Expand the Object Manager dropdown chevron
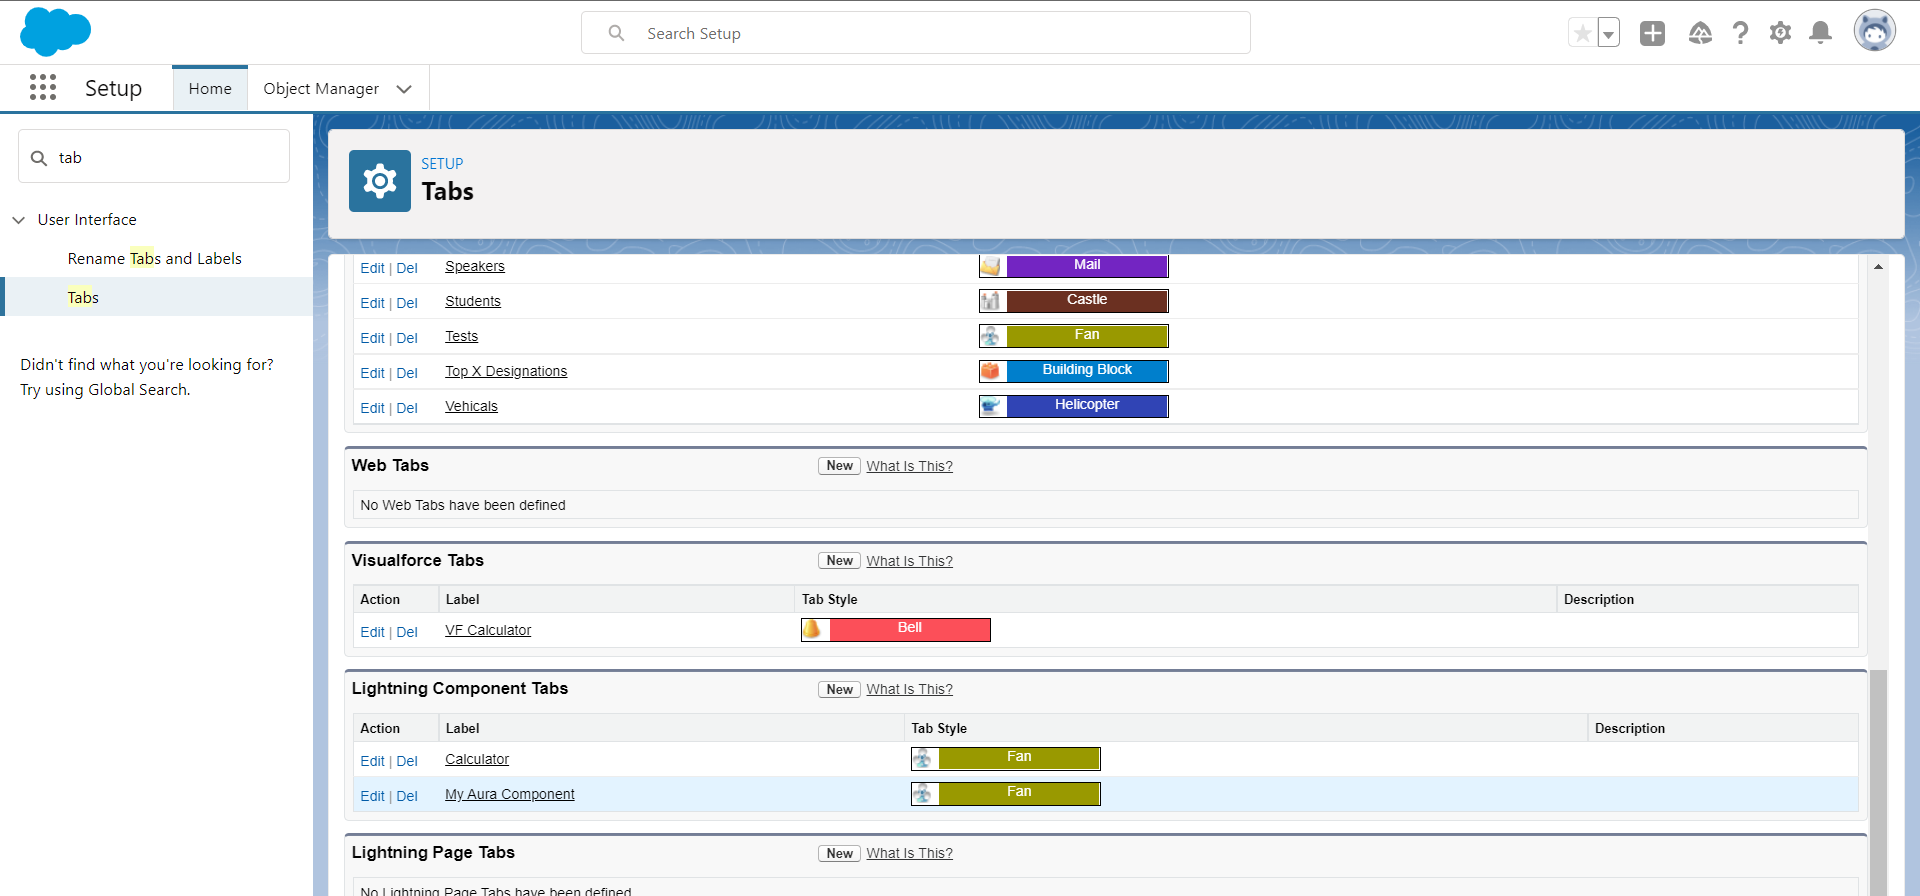Viewport: 1920px width, 896px height. (x=404, y=89)
